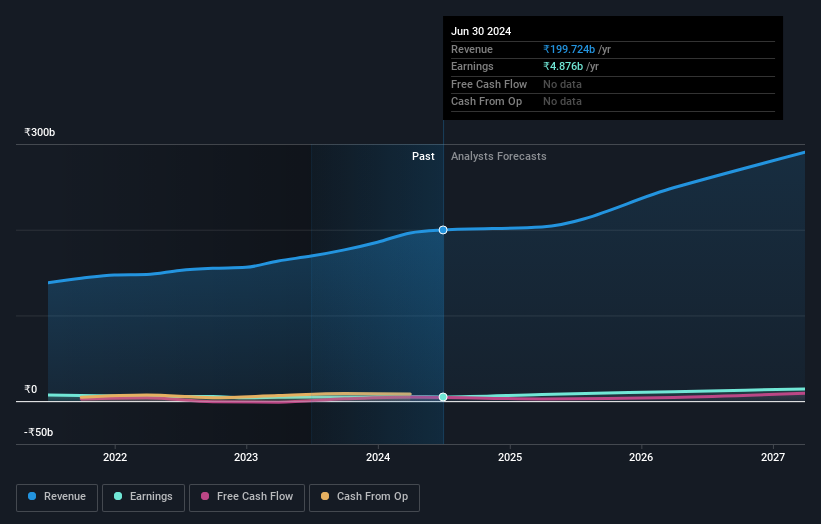Toggle the Free Cash Flow legend button
Image resolution: width=821 pixels, height=524 pixels.
tap(247, 497)
